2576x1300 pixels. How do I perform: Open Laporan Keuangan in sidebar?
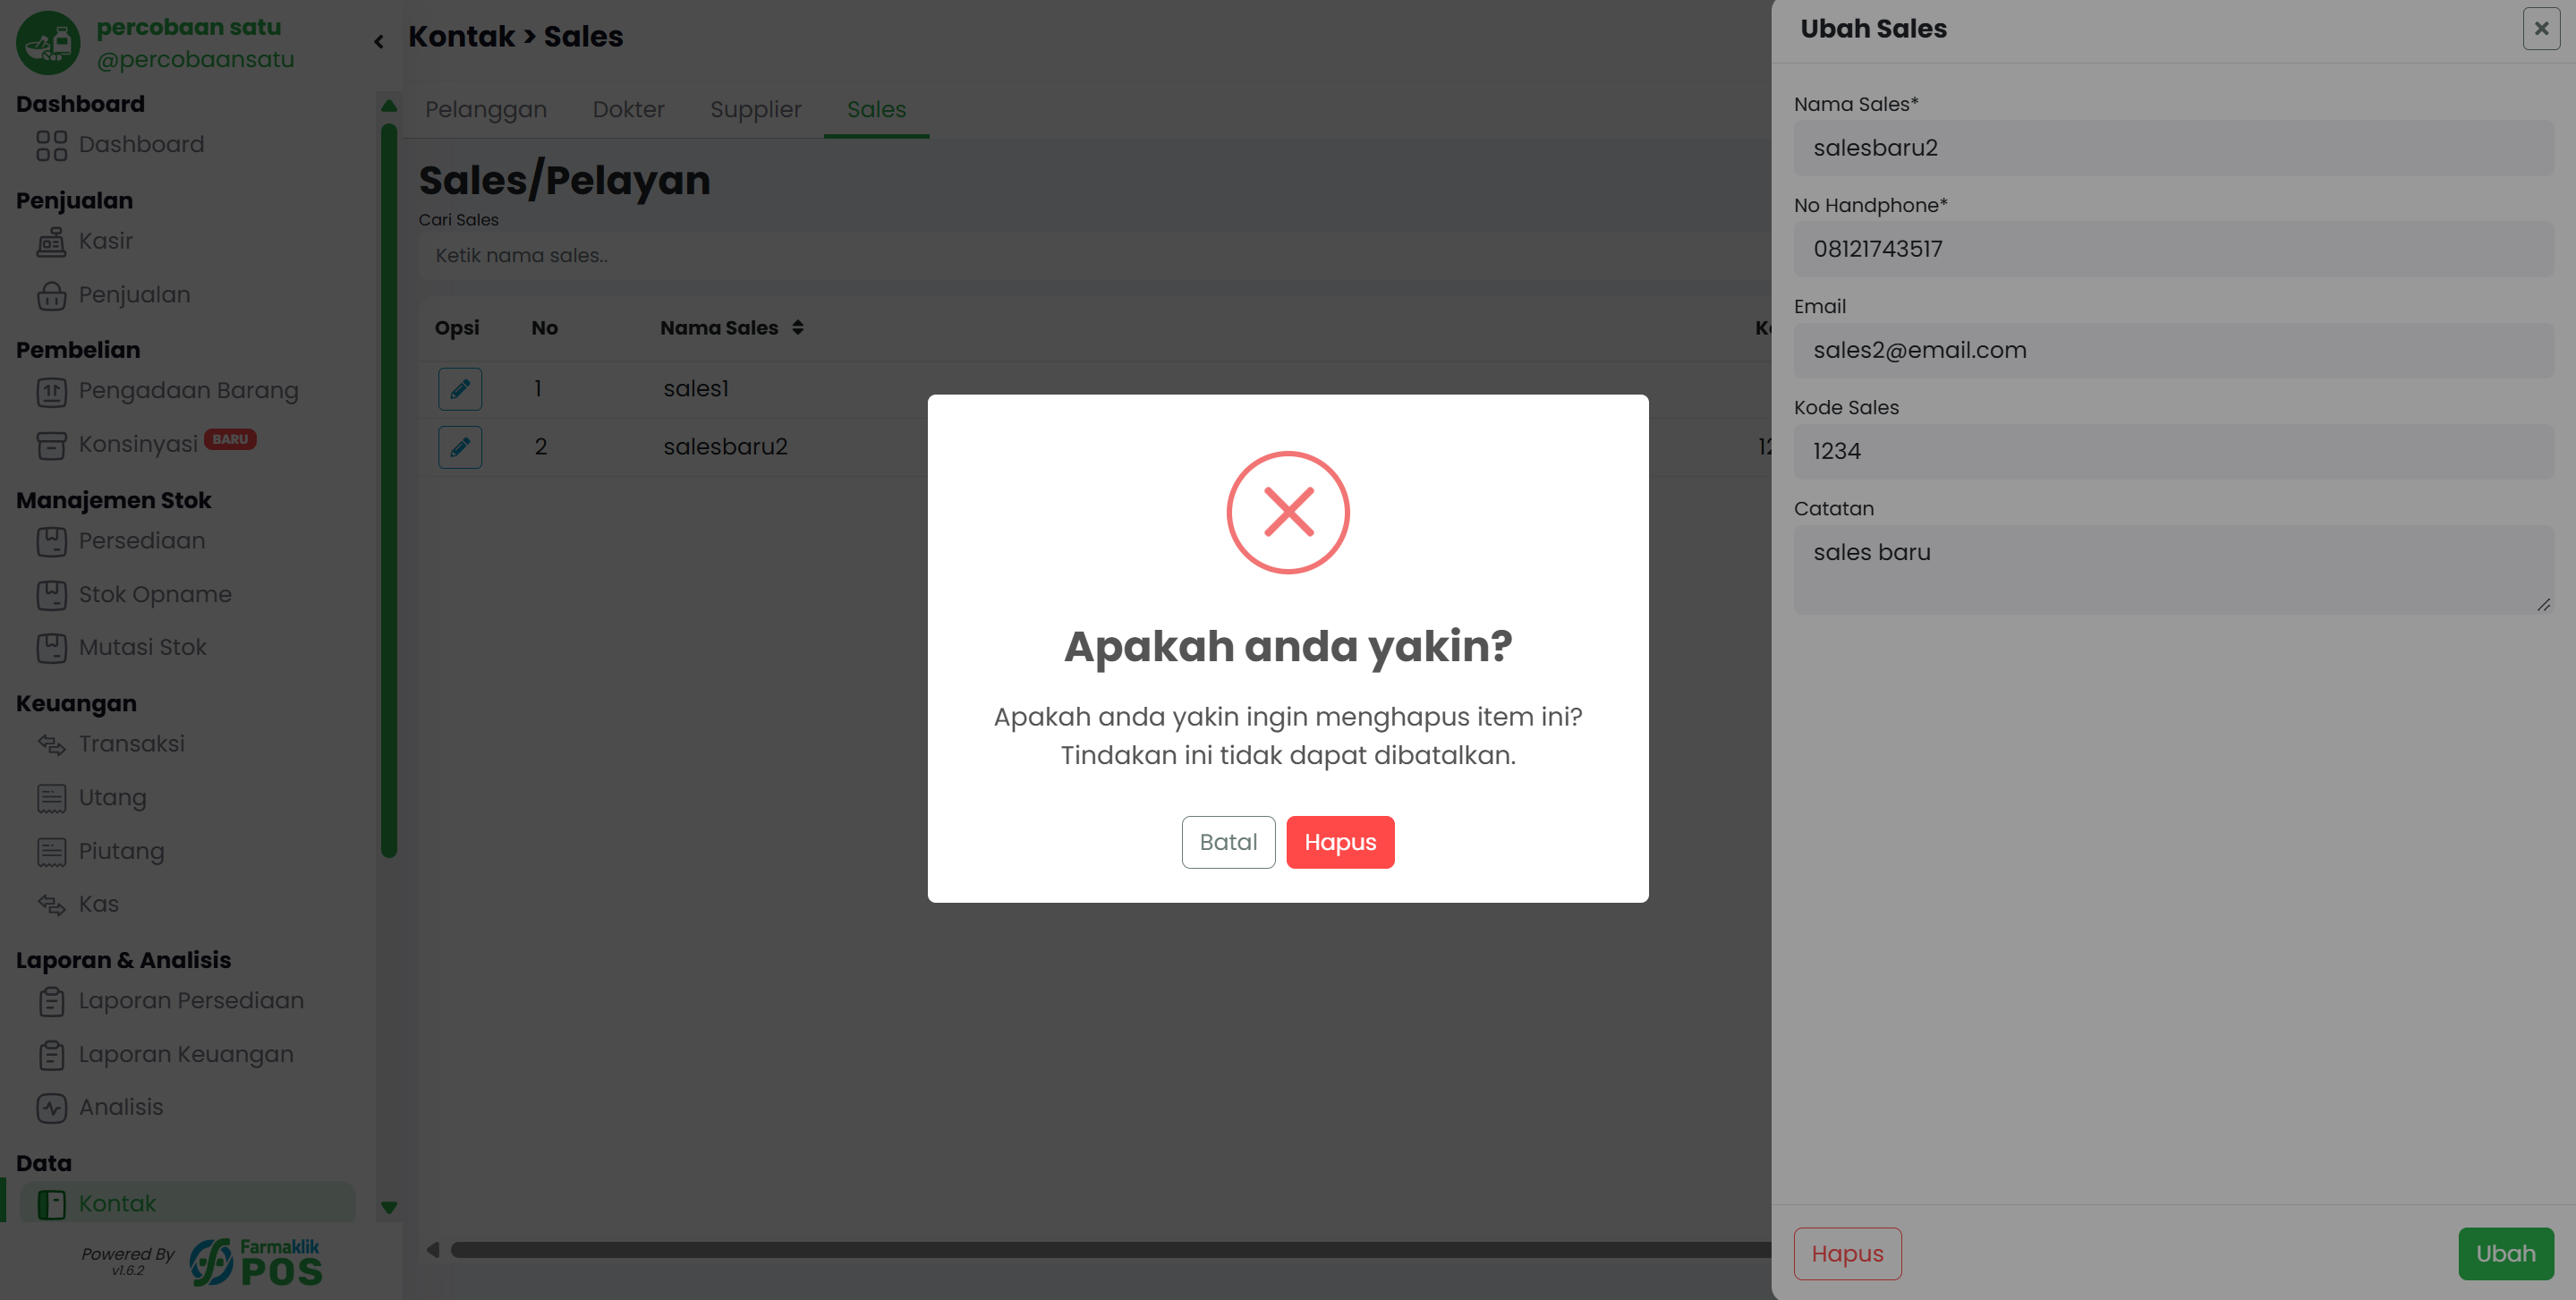(165, 1055)
